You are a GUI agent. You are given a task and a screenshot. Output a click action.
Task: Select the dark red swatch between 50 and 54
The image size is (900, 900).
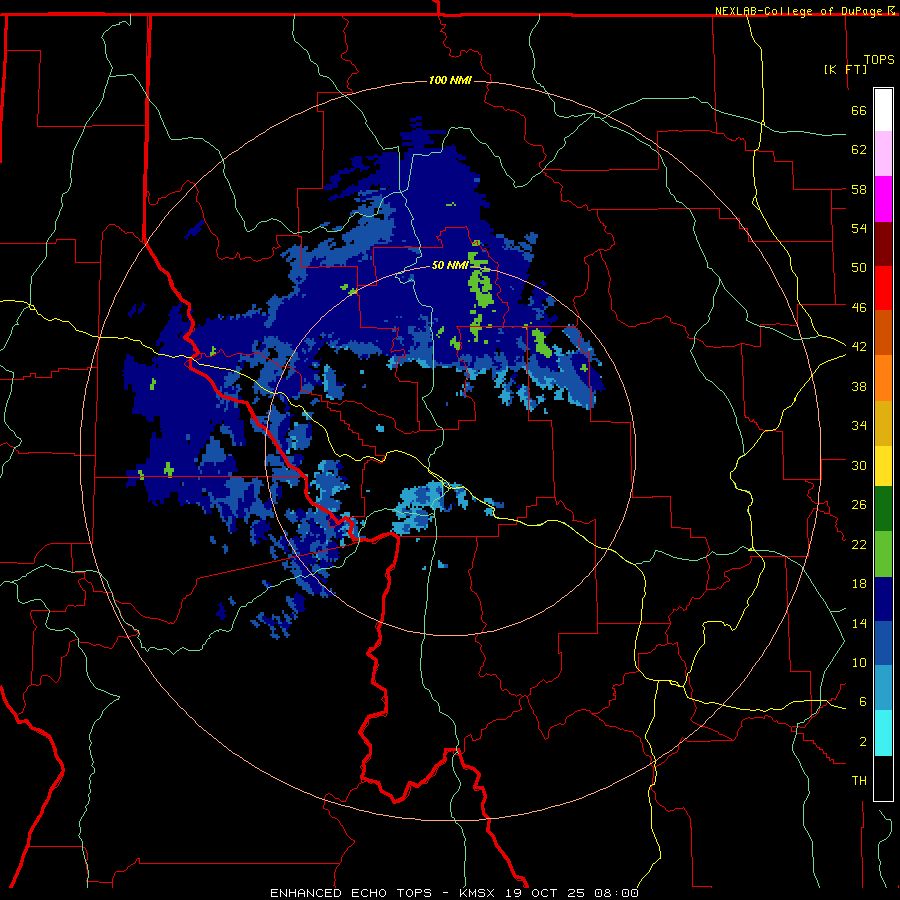coord(883,244)
